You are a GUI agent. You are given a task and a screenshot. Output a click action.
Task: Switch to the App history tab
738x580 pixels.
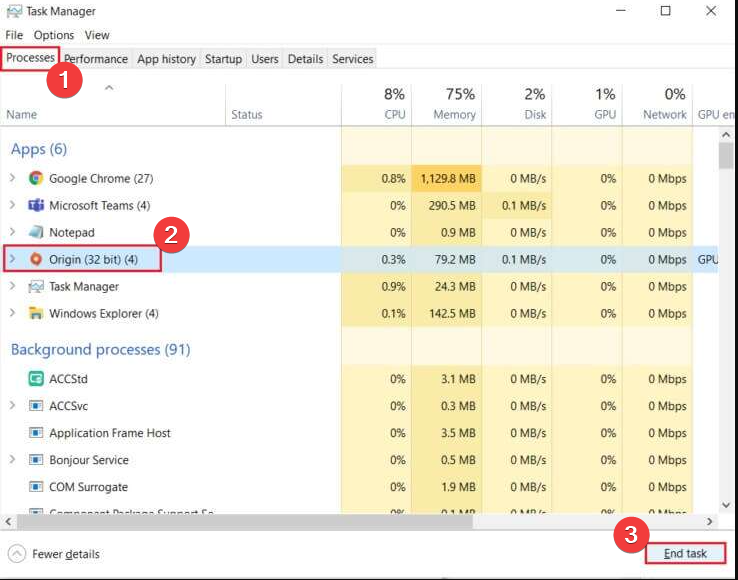pyautogui.click(x=166, y=59)
